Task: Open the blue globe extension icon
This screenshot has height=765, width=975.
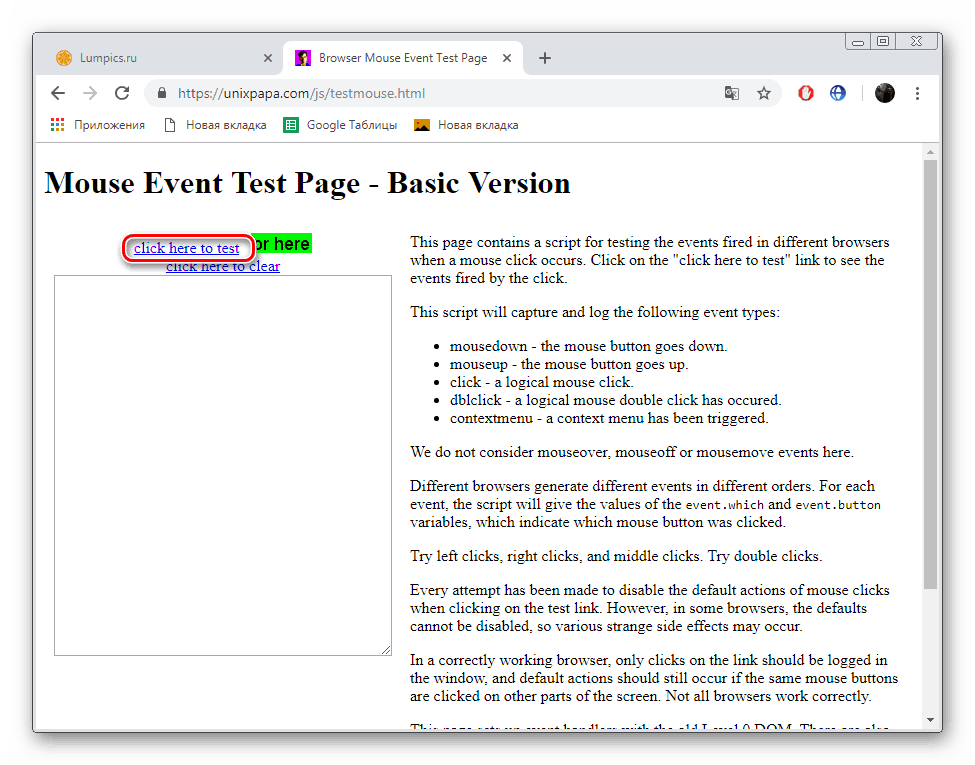Action: click(x=838, y=92)
